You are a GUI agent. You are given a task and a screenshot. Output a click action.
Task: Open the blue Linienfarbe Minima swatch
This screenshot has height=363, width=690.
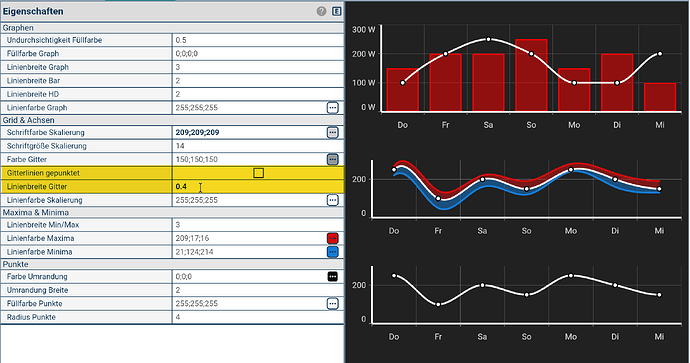point(333,252)
